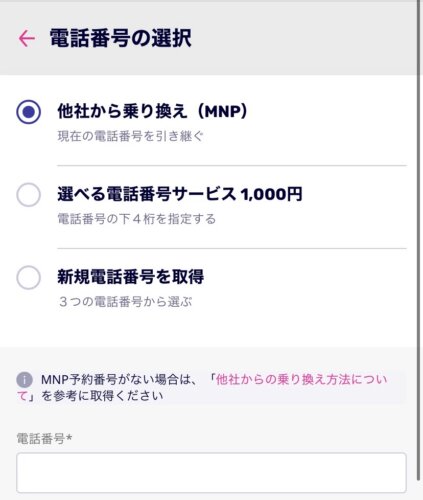Click the divider below the MNP option
The height and width of the screenshot is (500, 423).
[232, 165]
